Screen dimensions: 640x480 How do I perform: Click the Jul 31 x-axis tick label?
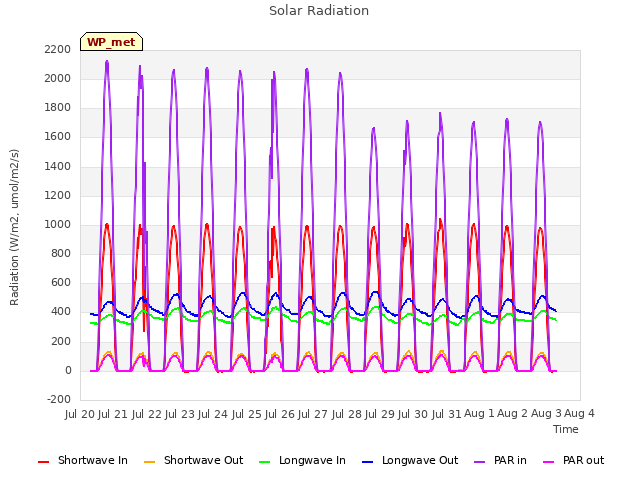click(447, 414)
